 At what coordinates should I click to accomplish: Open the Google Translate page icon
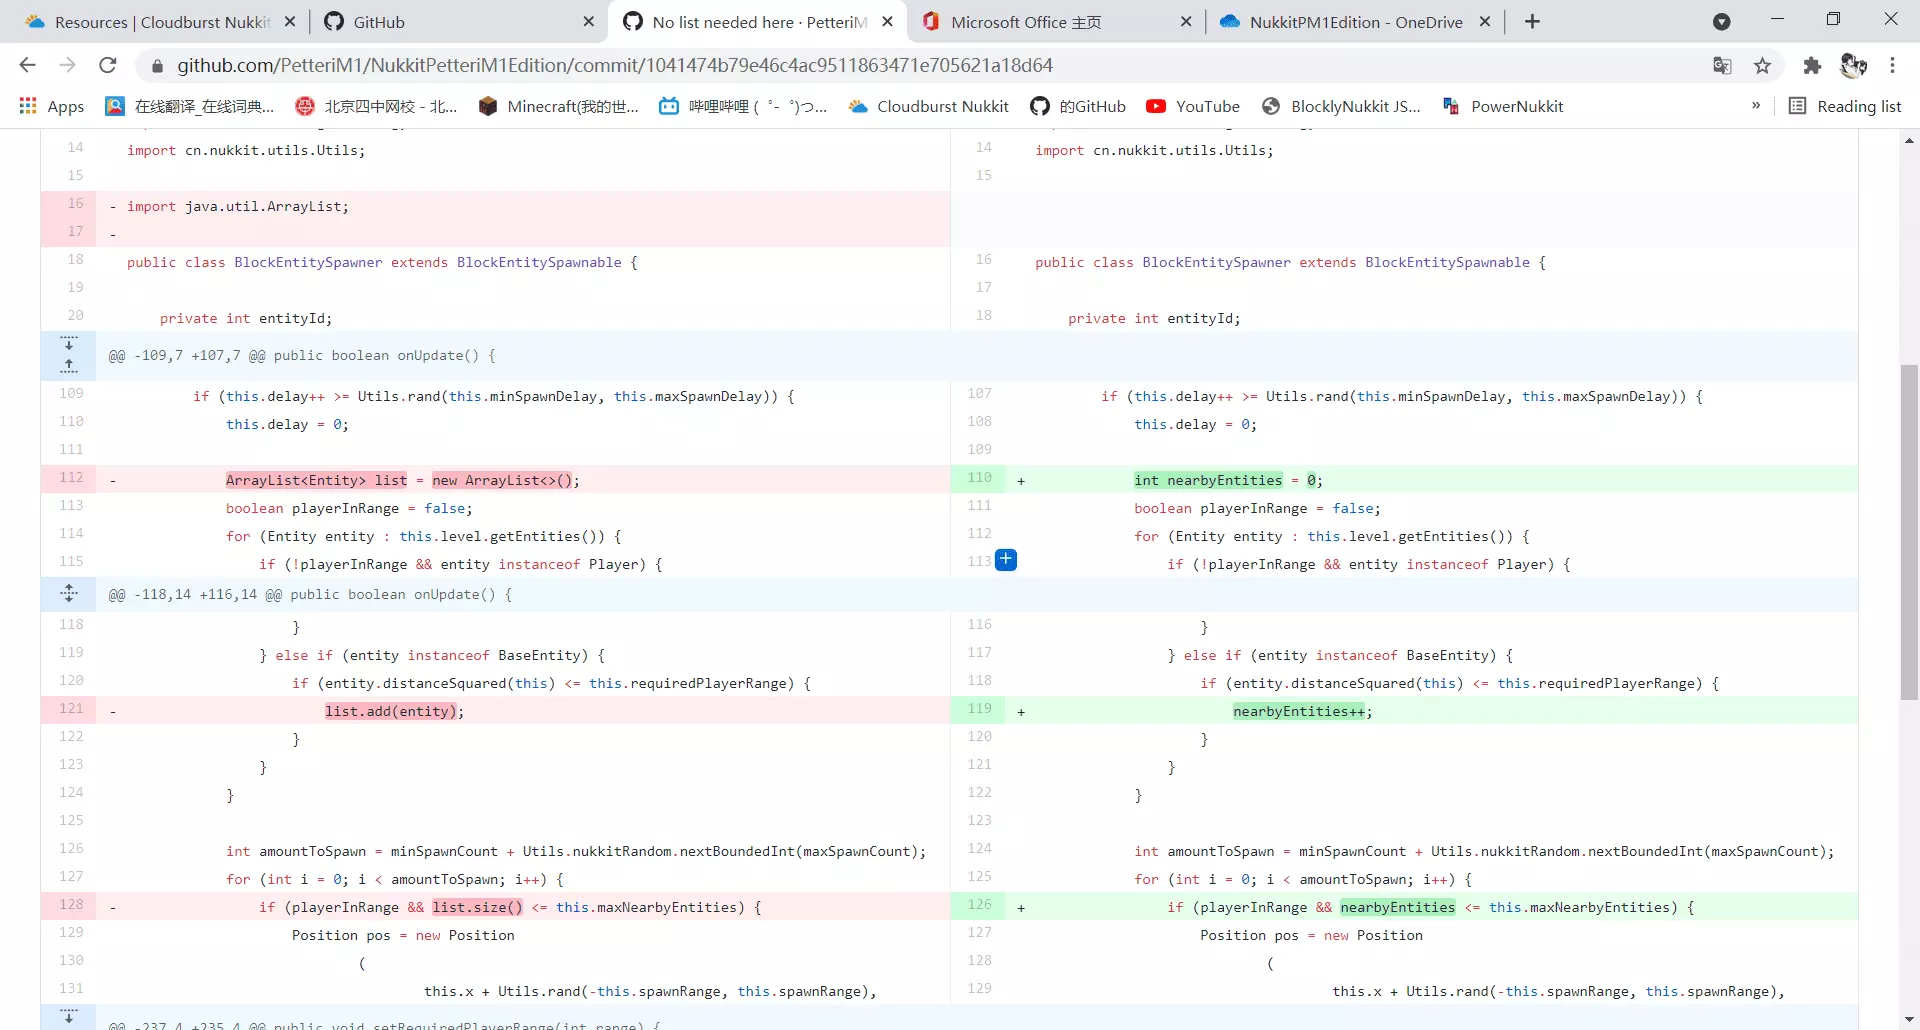point(1722,65)
